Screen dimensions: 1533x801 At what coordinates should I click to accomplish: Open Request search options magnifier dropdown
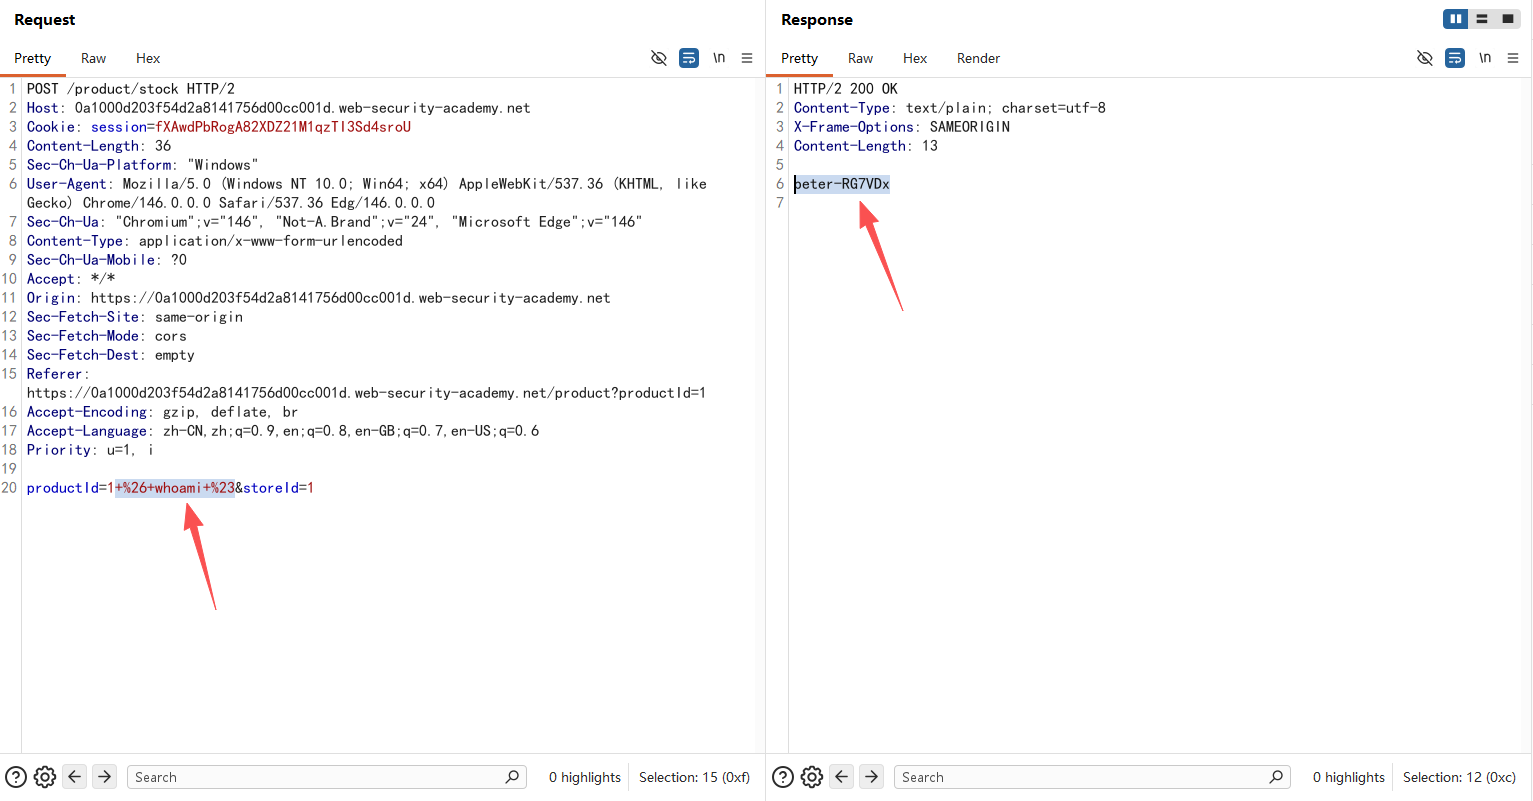[513, 777]
